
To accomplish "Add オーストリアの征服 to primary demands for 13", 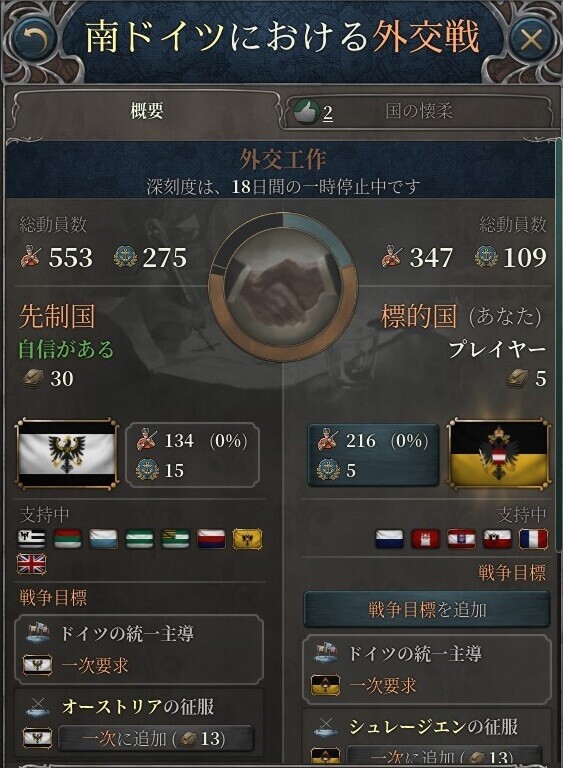I will [155, 738].
